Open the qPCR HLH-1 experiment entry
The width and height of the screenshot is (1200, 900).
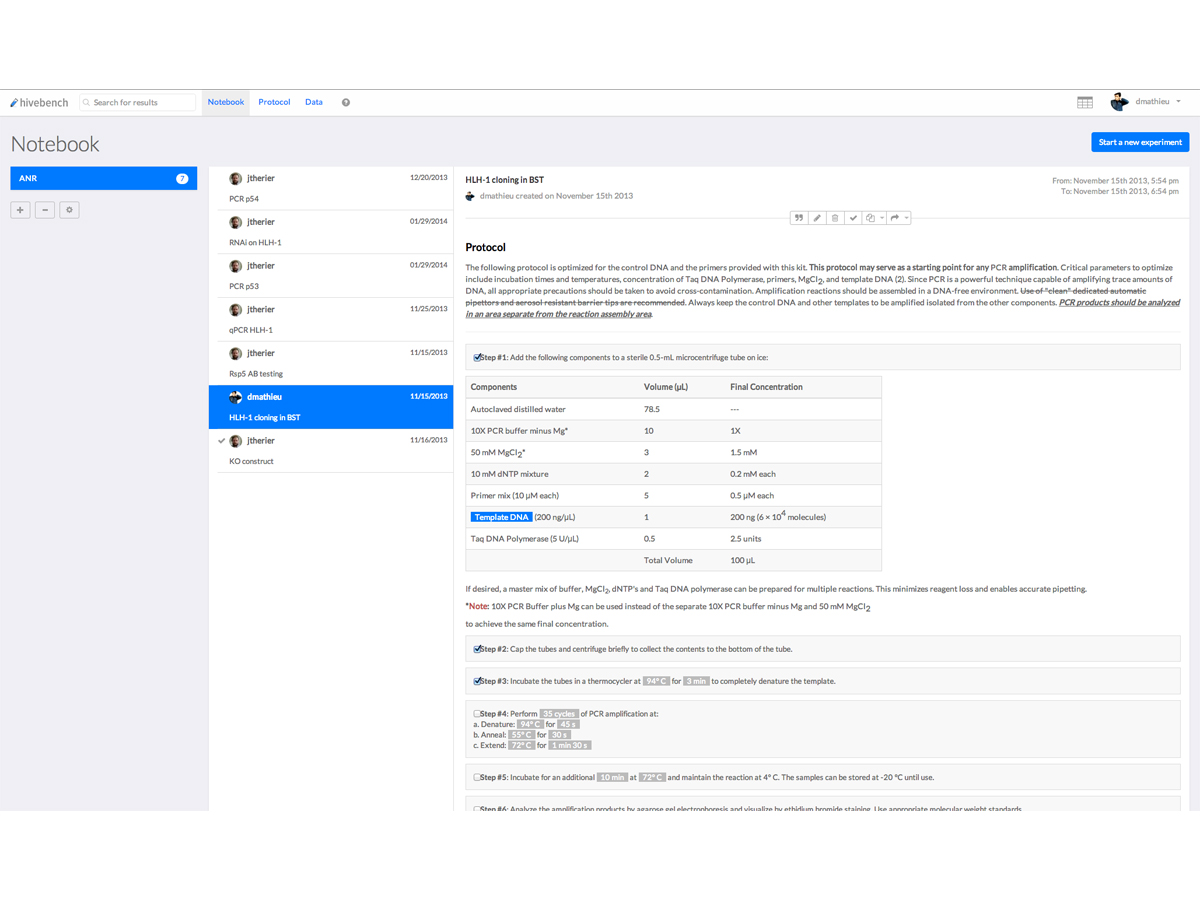tap(331, 319)
